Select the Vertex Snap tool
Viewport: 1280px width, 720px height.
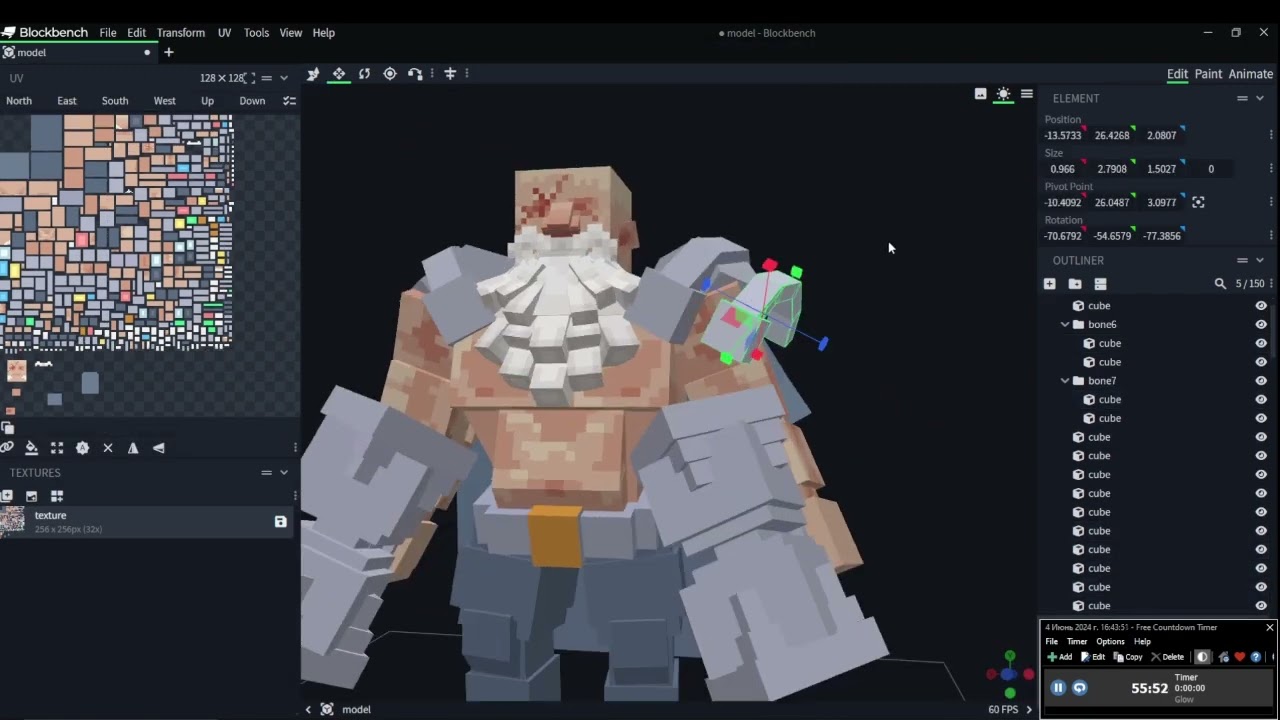coord(415,74)
